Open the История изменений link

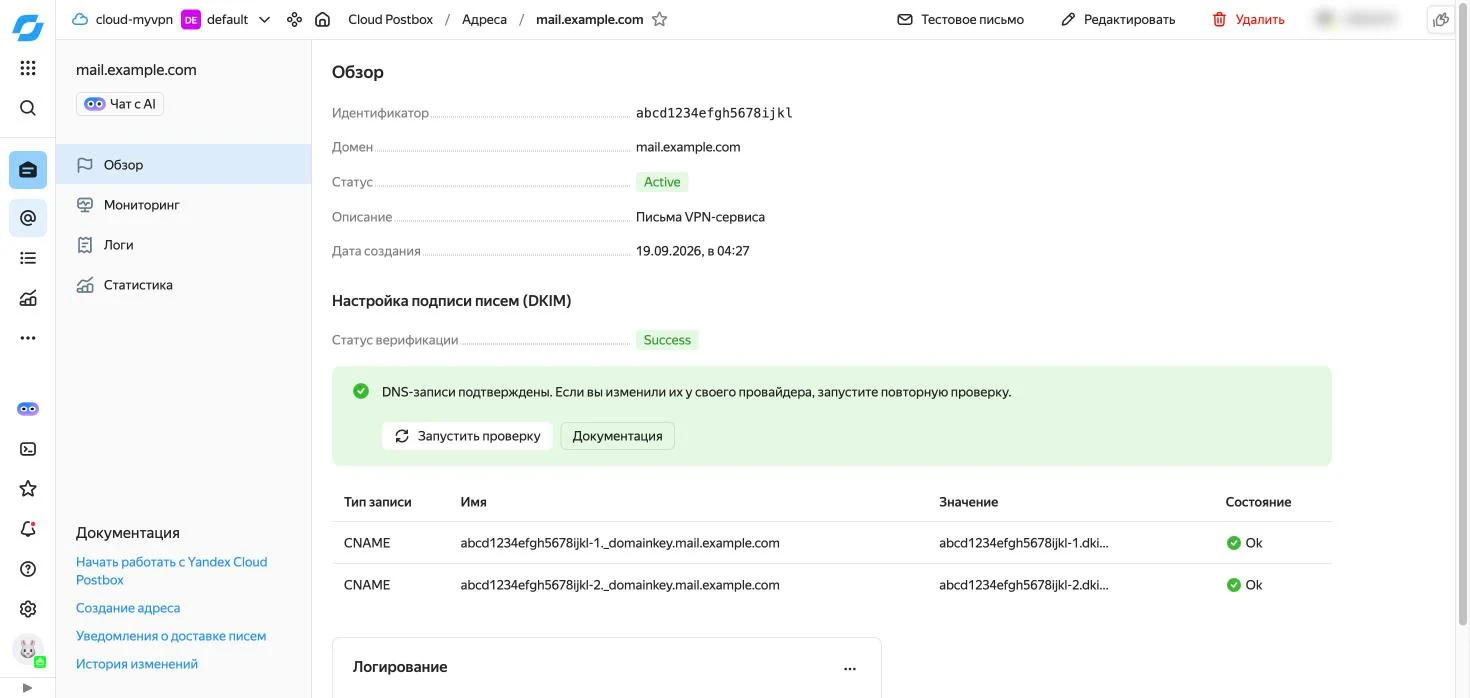(x=137, y=664)
